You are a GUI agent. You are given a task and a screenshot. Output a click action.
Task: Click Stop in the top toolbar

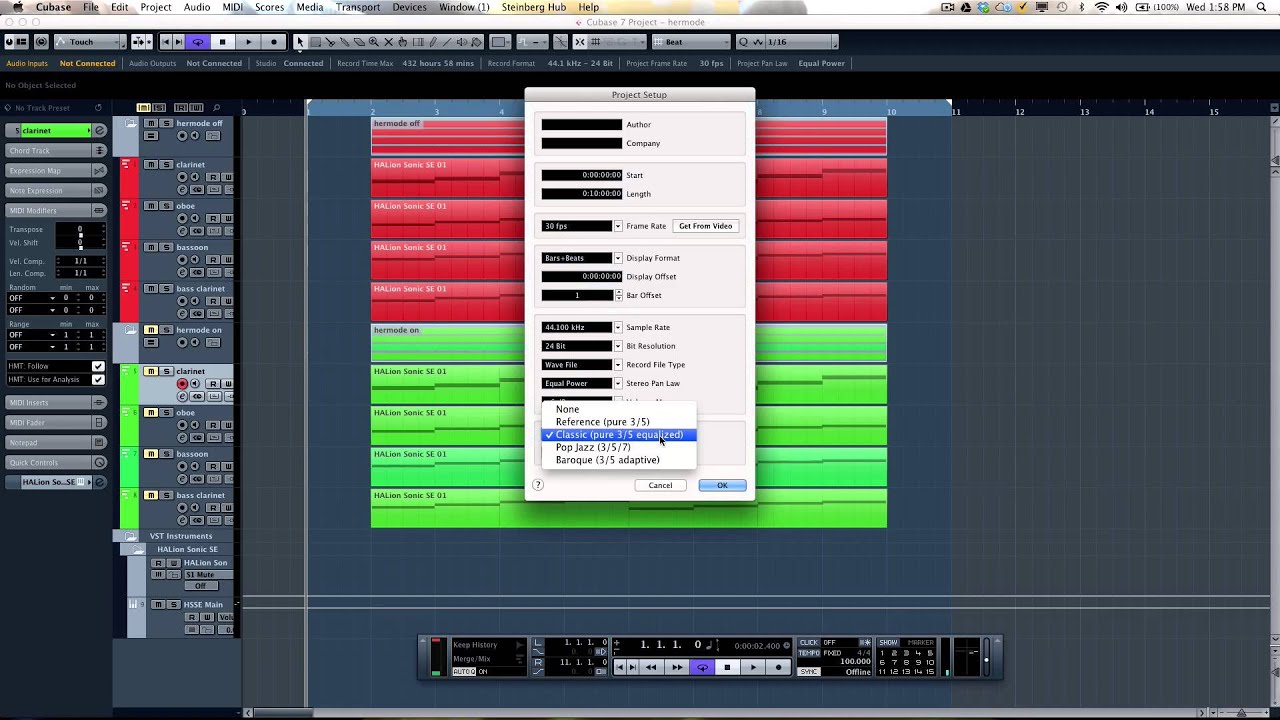click(223, 42)
